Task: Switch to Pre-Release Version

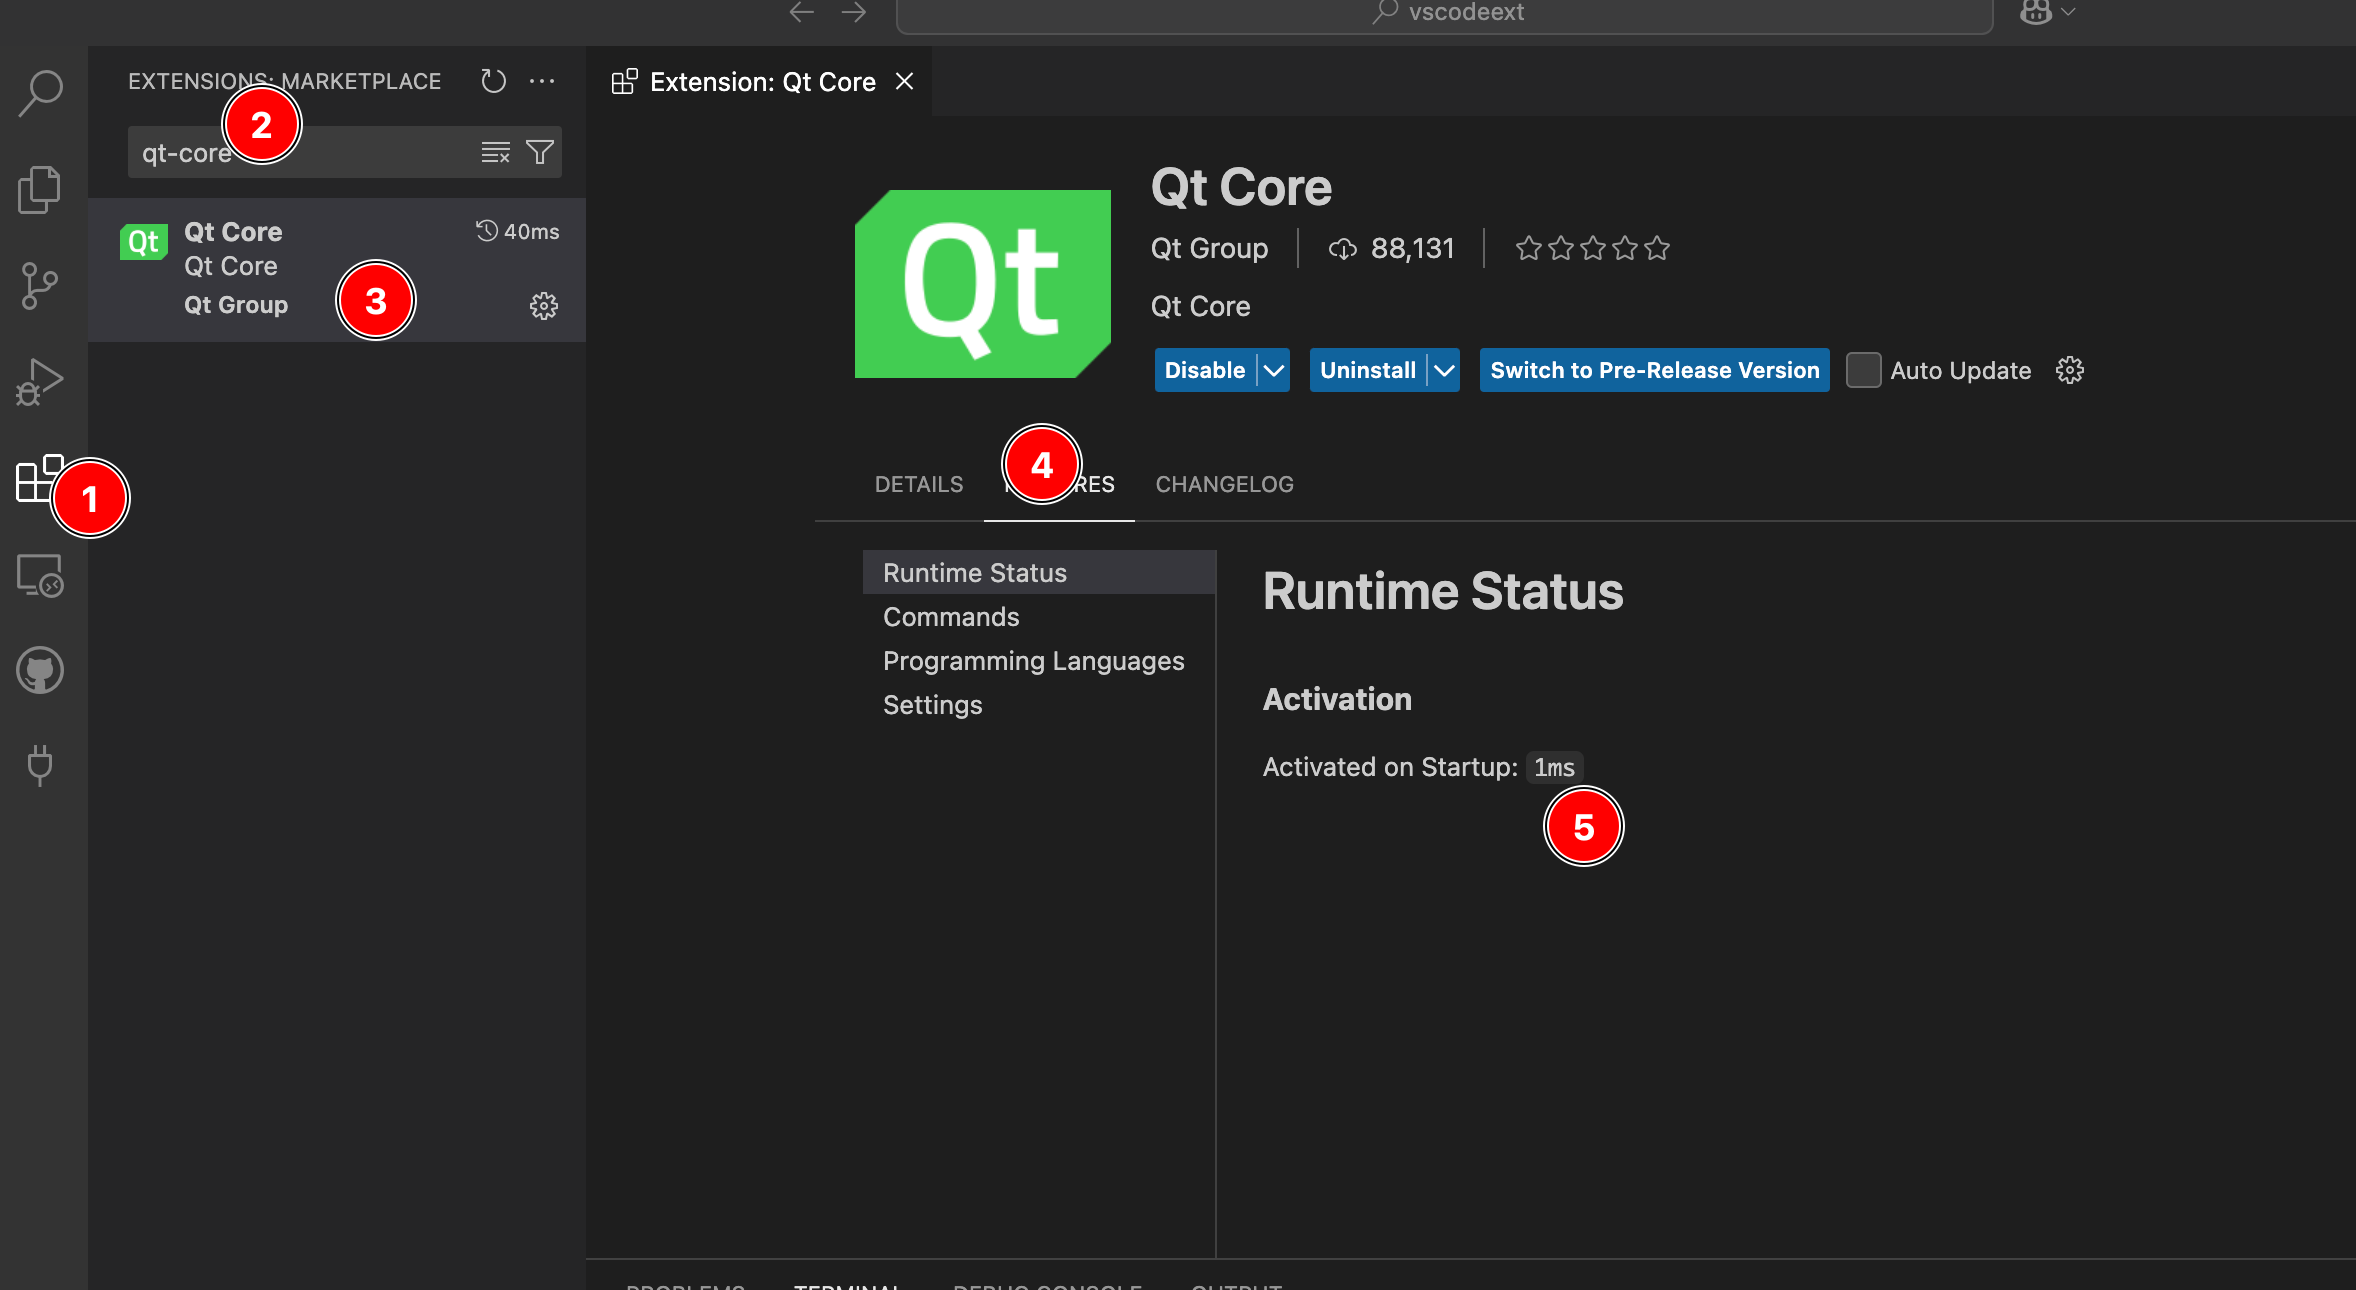Action: click(x=1655, y=370)
